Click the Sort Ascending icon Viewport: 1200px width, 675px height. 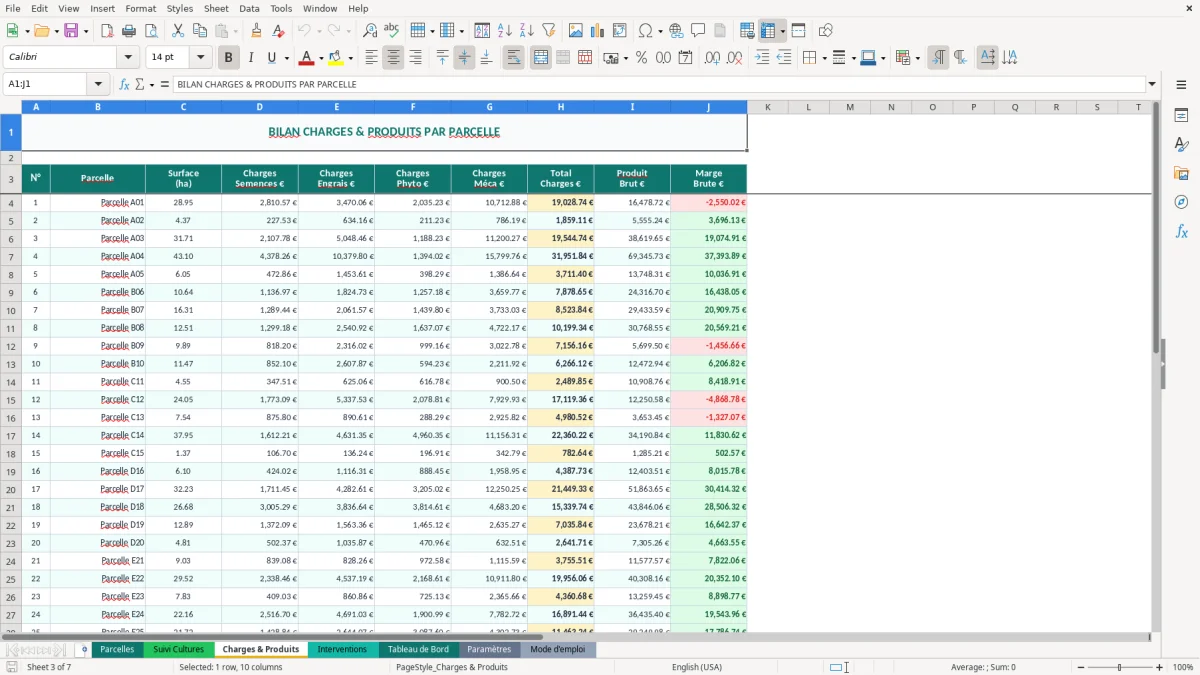click(x=505, y=31)
